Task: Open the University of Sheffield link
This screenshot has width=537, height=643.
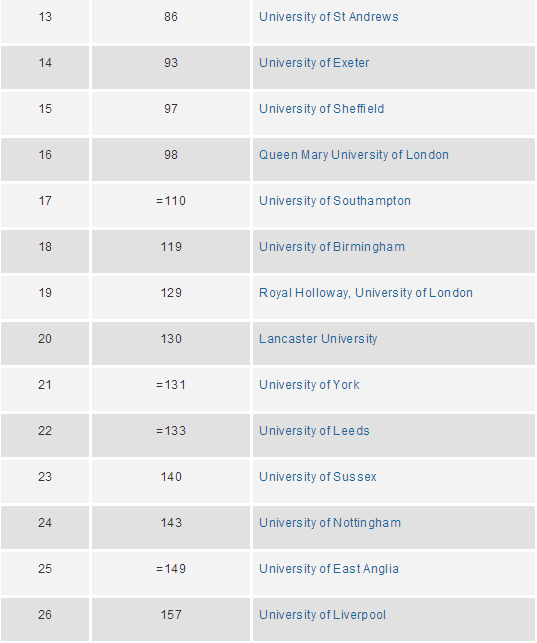Action: [x=321, y=109]
